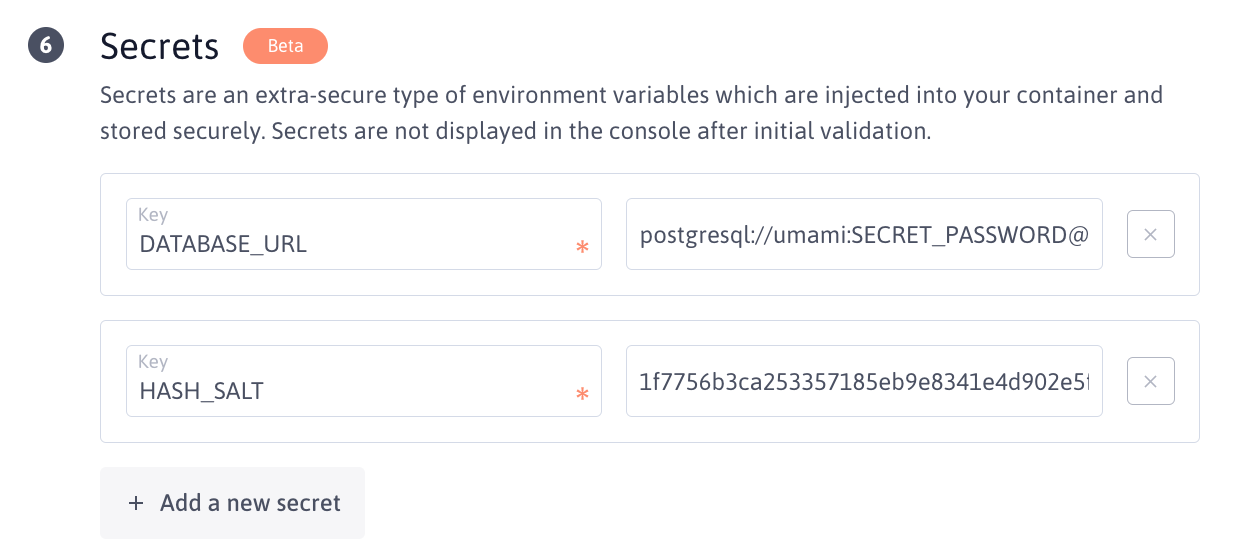Click the description sentence about extra-secure environment variables

click(x=630, y=96)
